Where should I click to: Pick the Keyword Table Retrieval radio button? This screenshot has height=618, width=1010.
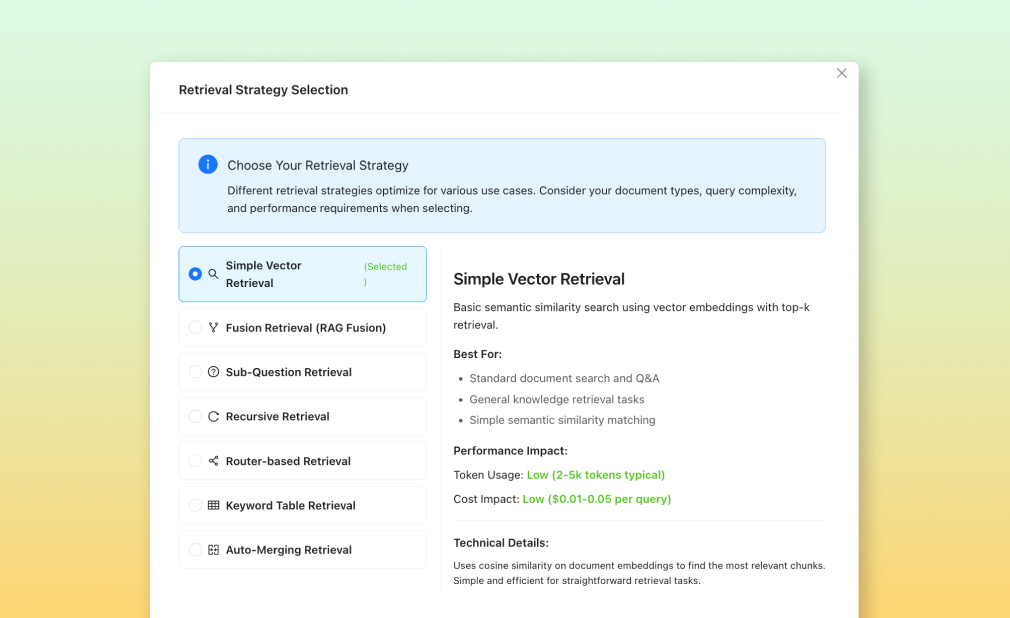(x=195, y=506)
